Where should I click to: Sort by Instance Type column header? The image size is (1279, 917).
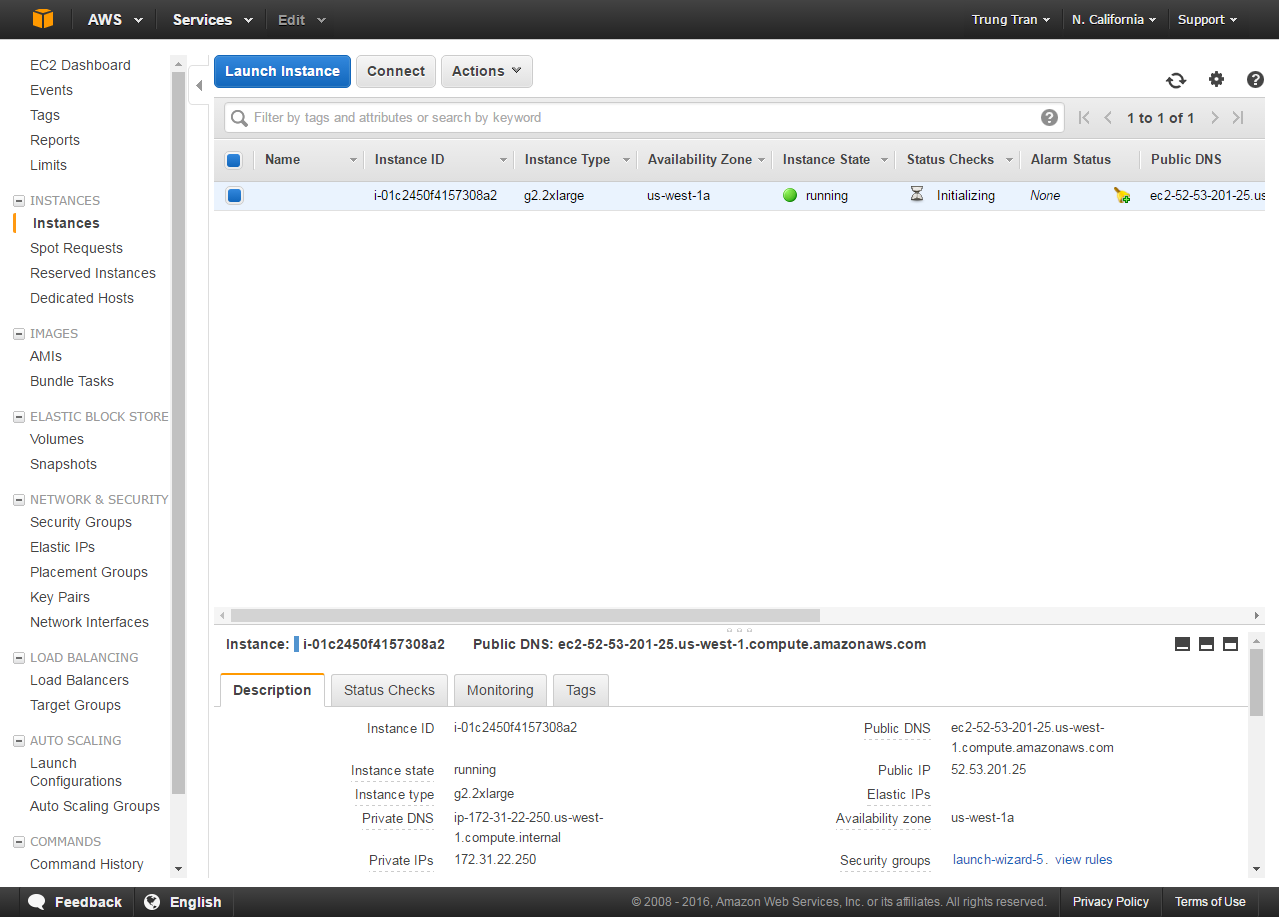[x=567, y=159]
